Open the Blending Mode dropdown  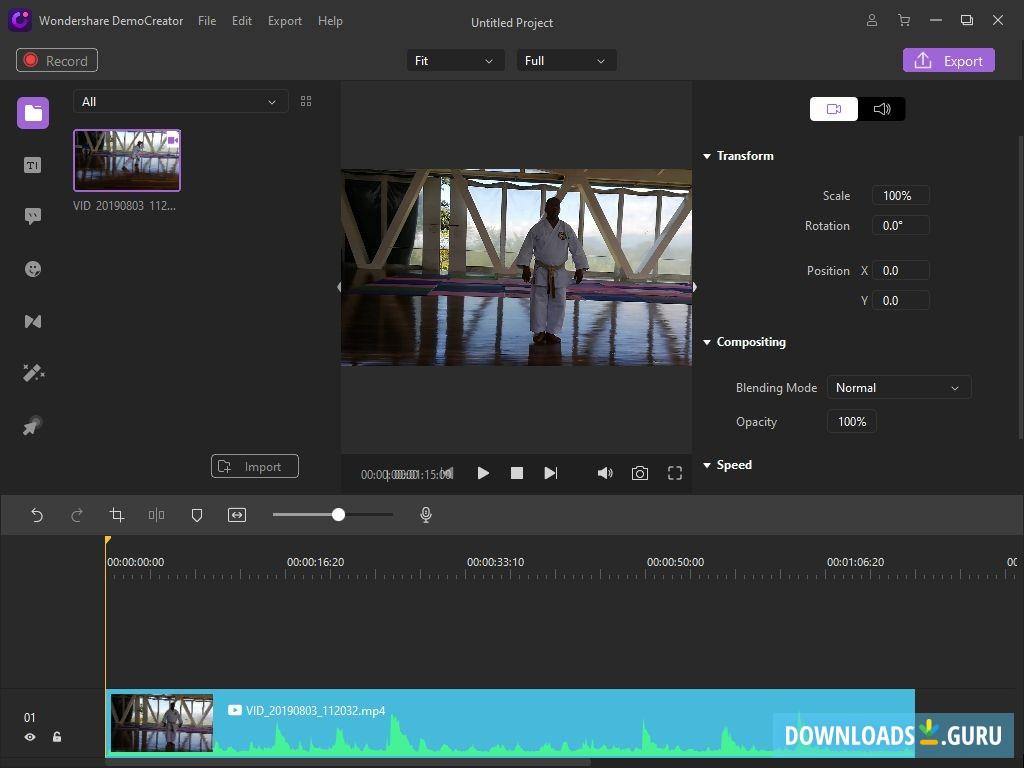(x=898, y=388)
